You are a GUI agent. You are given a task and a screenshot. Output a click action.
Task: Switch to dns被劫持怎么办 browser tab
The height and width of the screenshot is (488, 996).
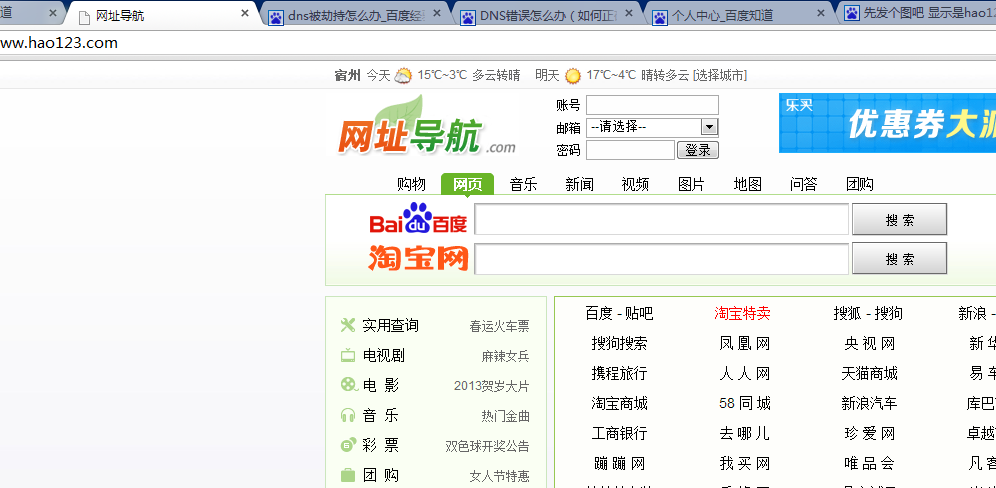pyautogui.click(x=355, y=16)
